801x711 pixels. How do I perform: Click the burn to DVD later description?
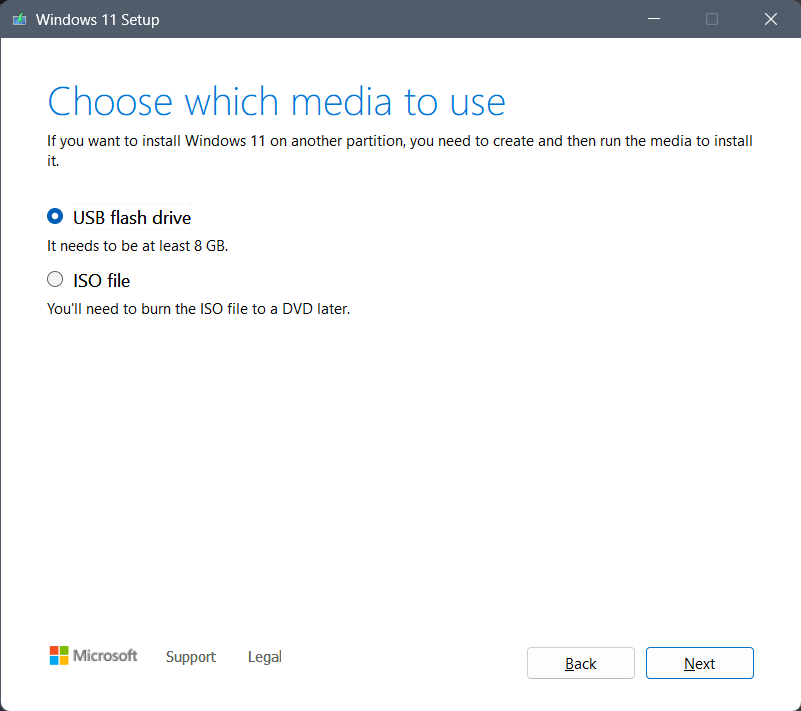coord(200,308)
